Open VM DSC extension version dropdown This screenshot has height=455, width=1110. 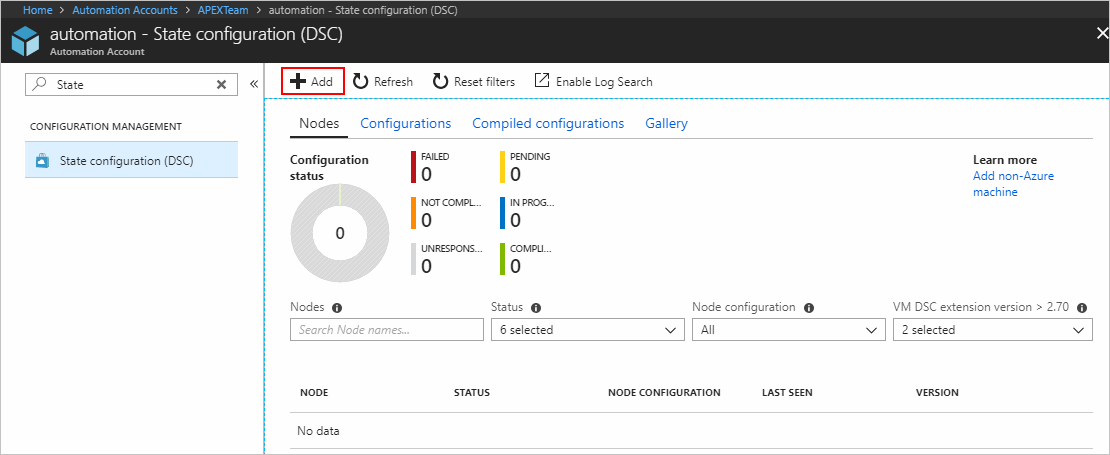(x=992, y=330)
